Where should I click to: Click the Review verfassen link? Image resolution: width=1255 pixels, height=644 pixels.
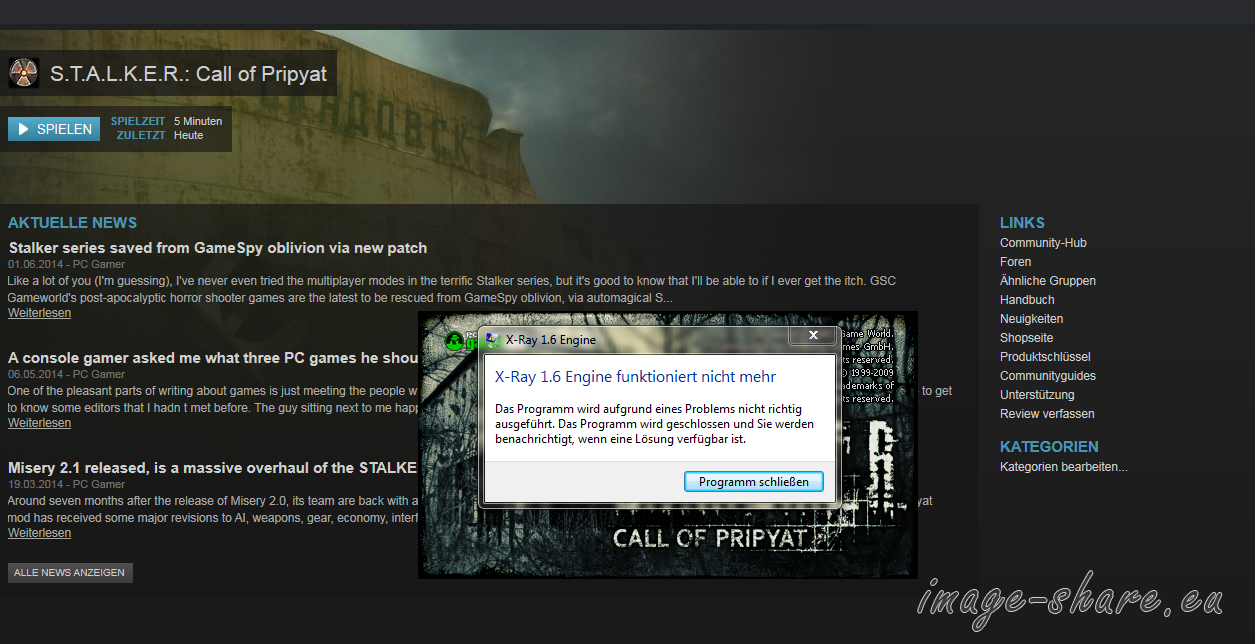pyautogui.click(x=1047, y=414)
